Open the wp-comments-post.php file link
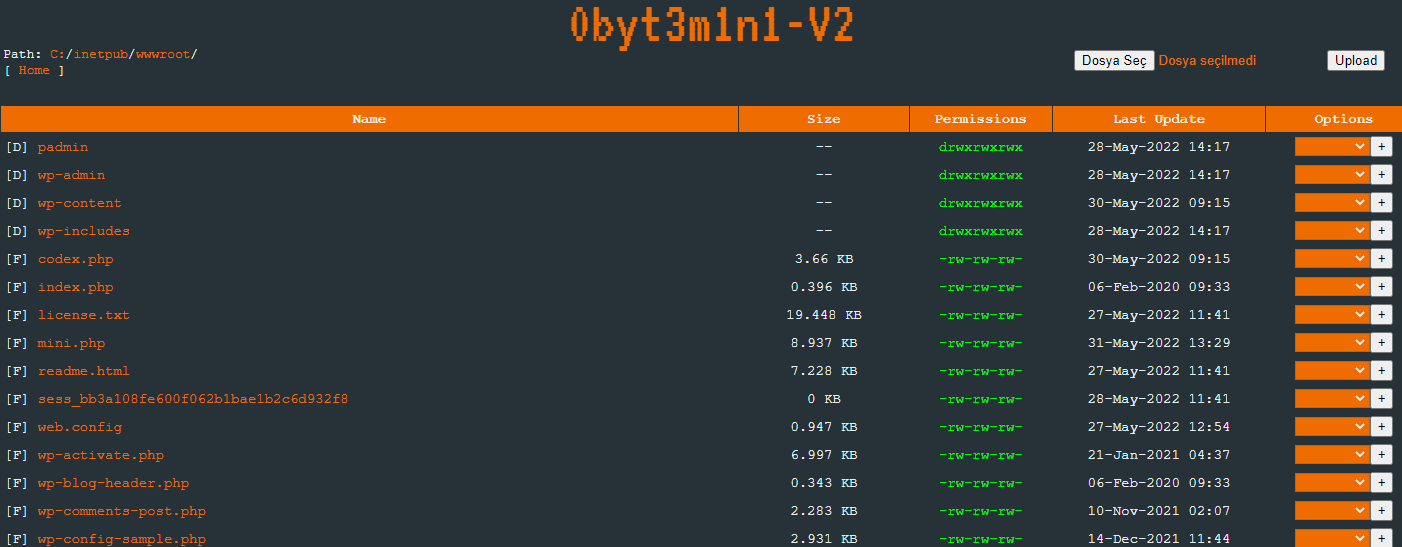This screenshot has height=547, width=1402. [122, 511]
